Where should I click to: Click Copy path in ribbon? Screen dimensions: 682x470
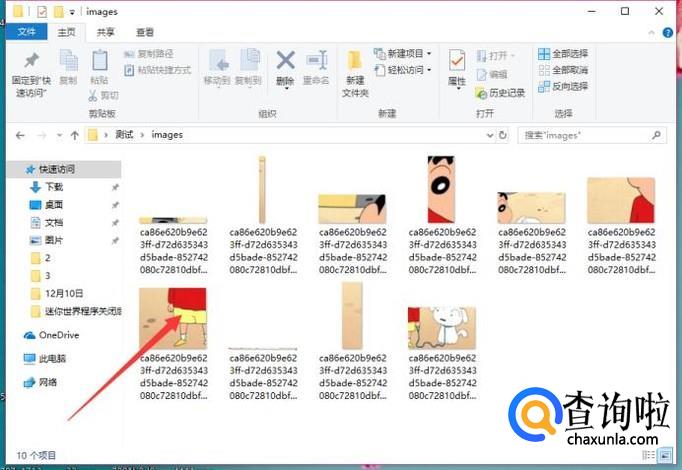coord(149,54)
